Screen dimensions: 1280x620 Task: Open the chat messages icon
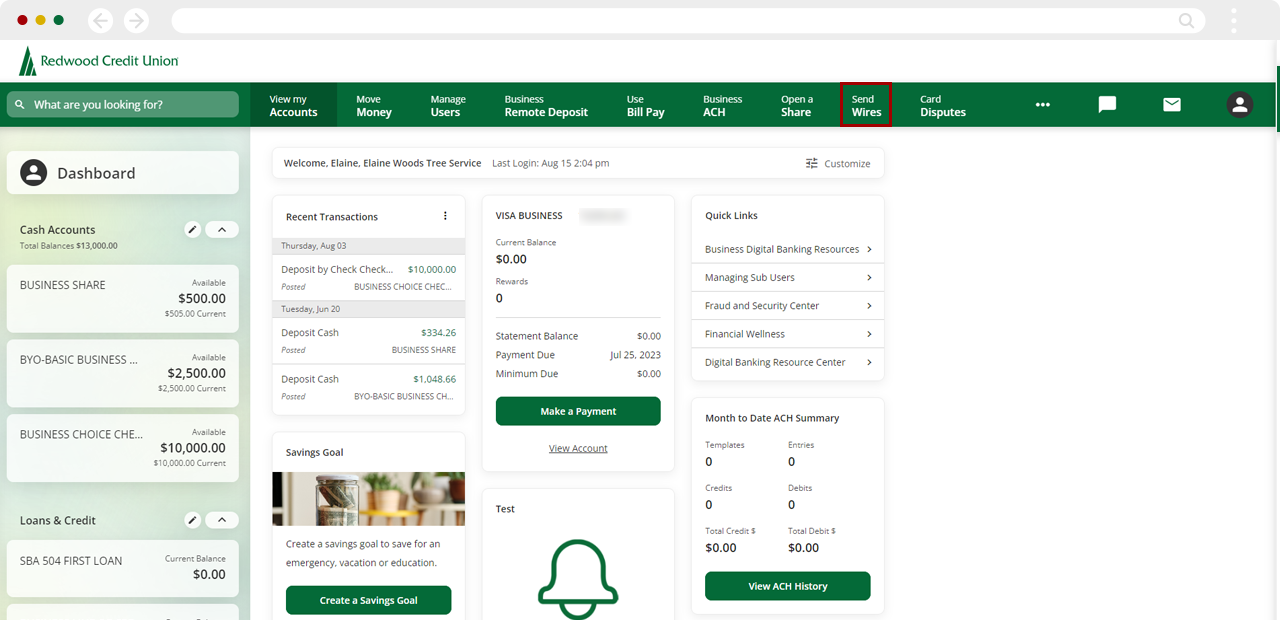tap(1107, 104)
